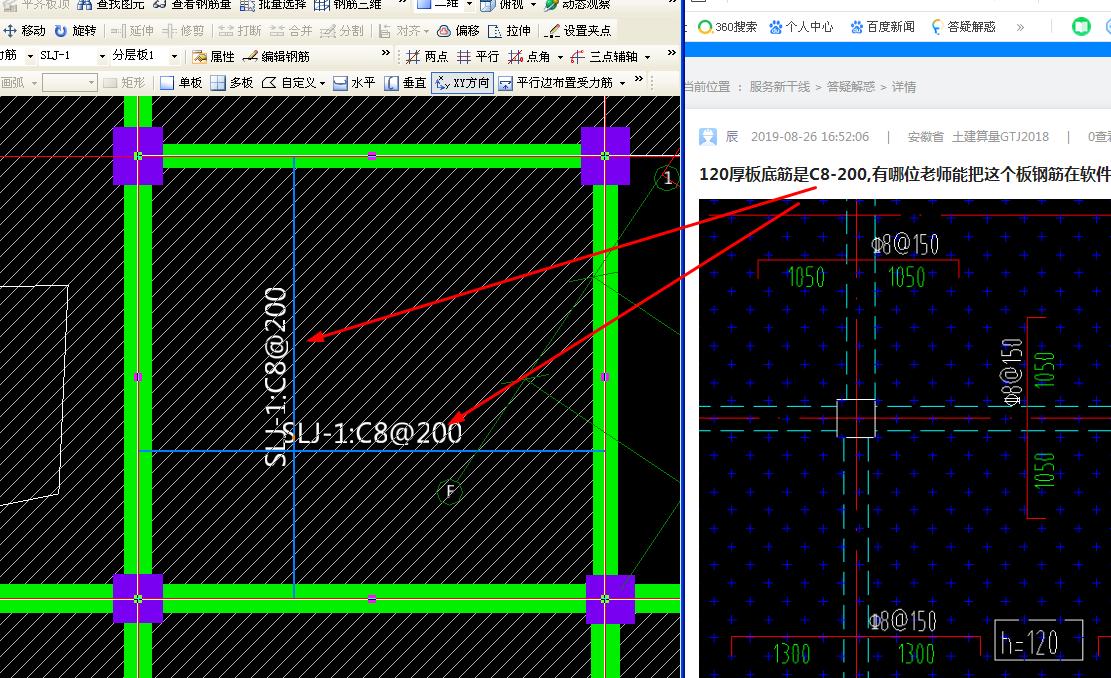Click the 延伸 extend tool
Screen dimensions: 1111x678
(132, 30)
